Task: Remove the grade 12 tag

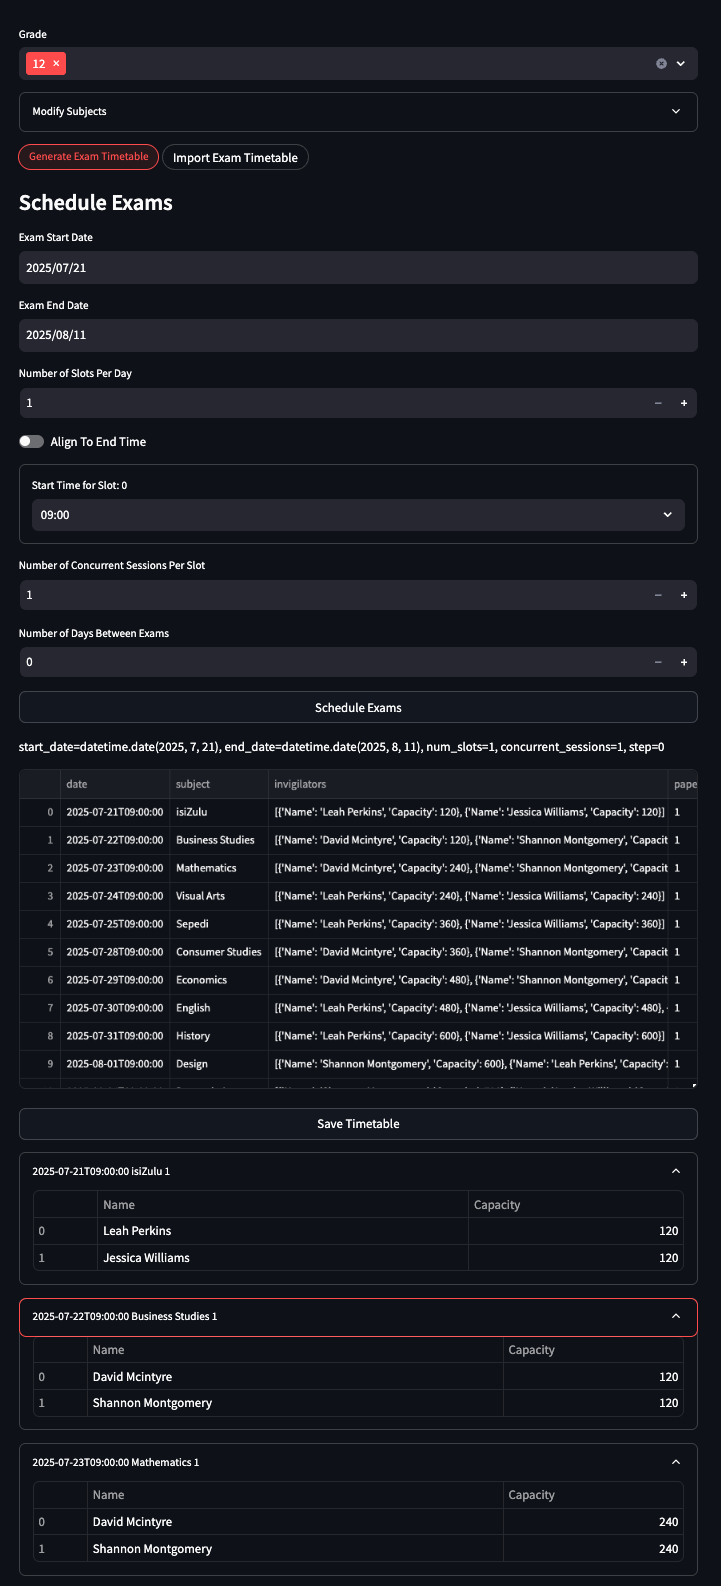Action: tap(56, 63)
